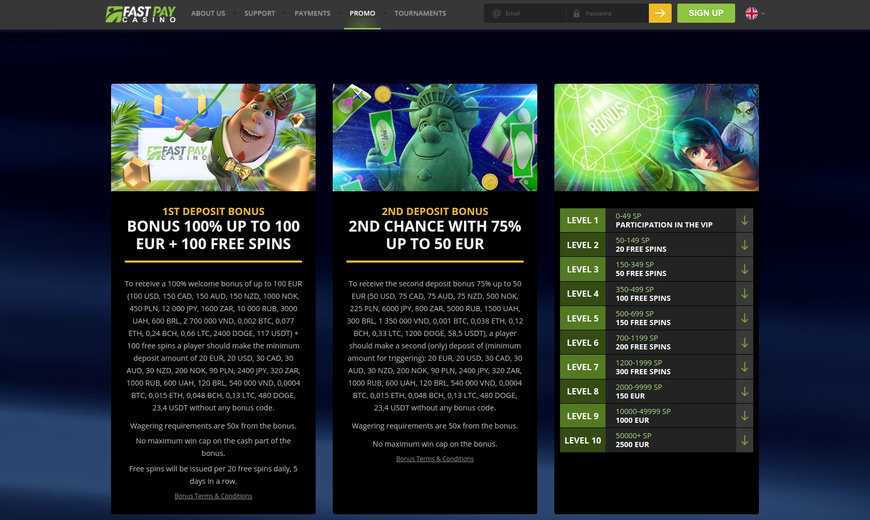Viewport: 870px width, 520px height.
Task: Expand Level 7 row arrow
Action: (x=745, y=367)
